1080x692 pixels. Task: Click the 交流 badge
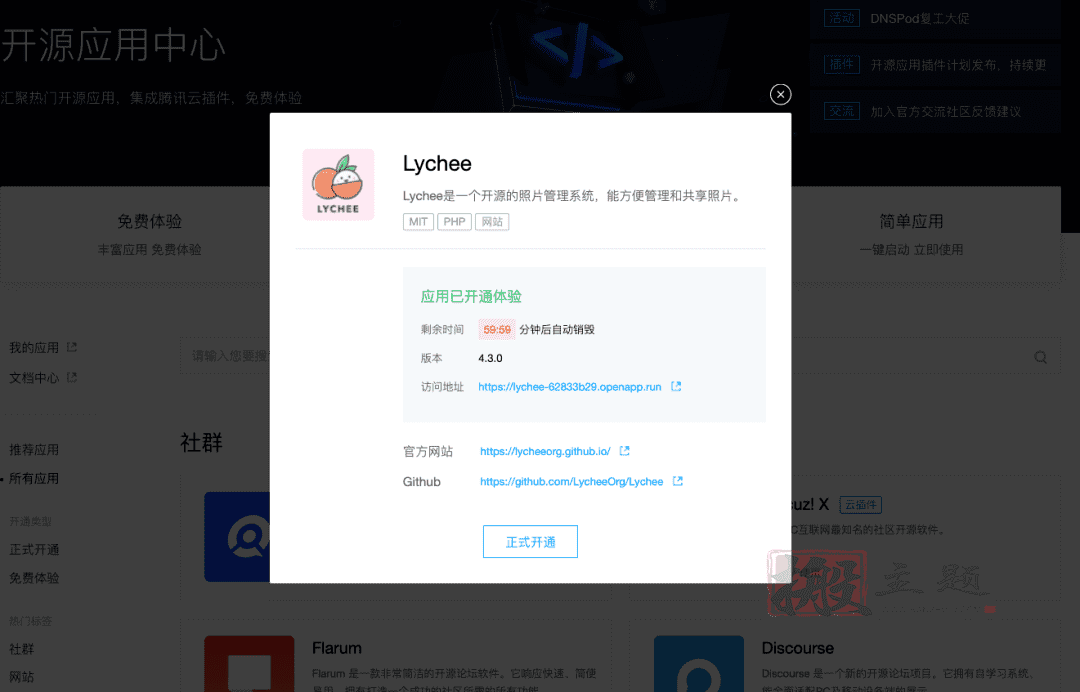842,111
